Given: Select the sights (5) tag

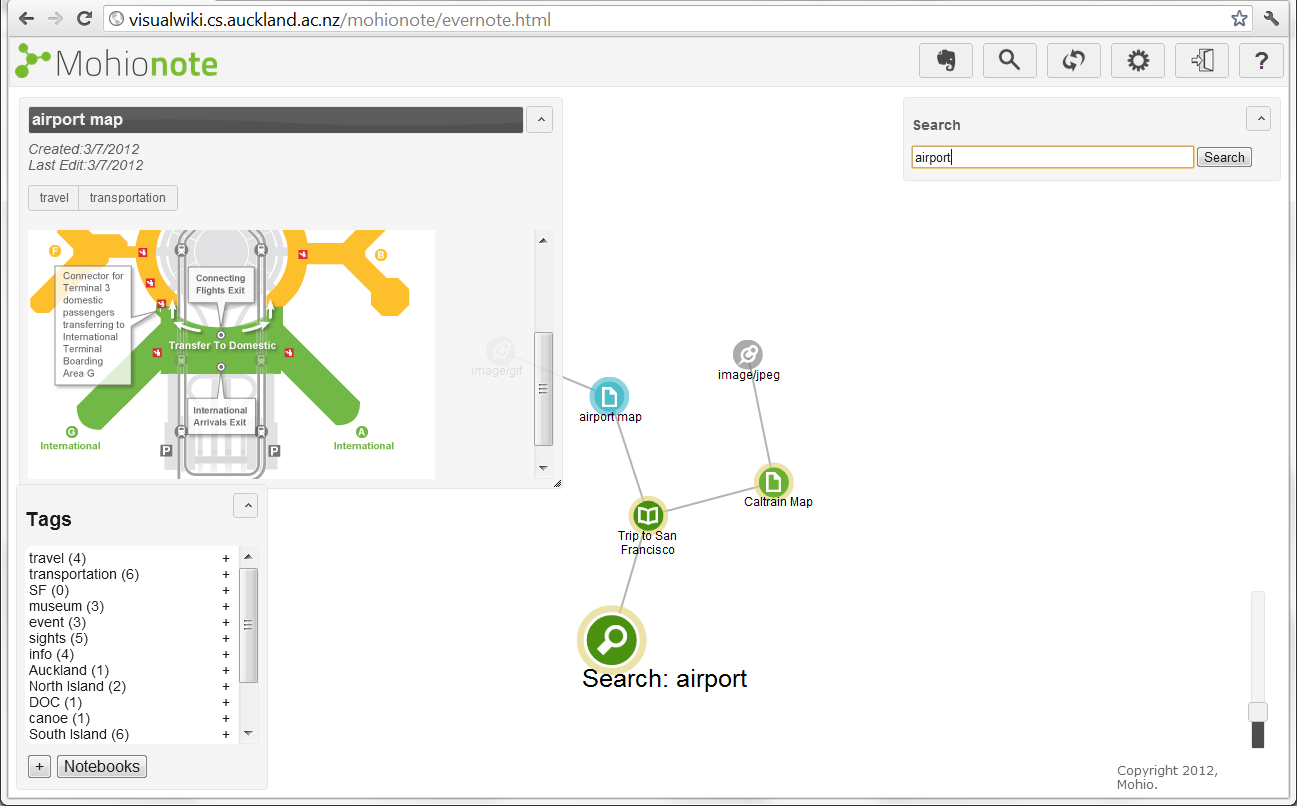Looking at the screenshot, I should [58, 638].
